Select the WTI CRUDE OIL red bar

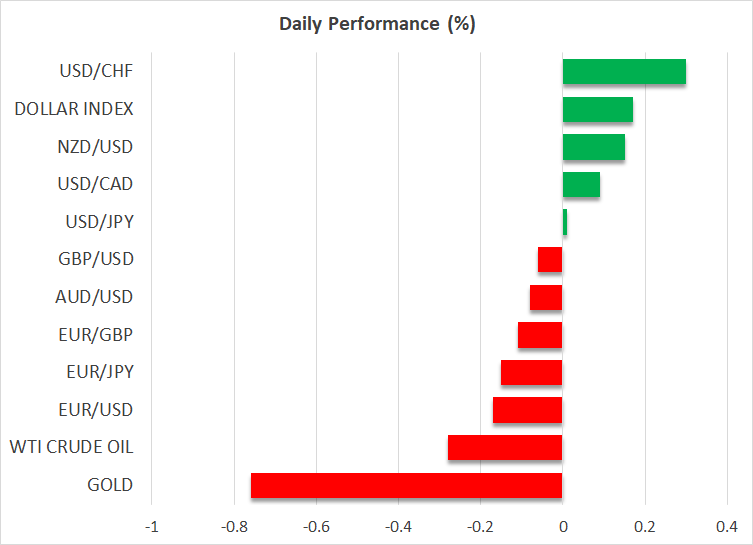505,447
